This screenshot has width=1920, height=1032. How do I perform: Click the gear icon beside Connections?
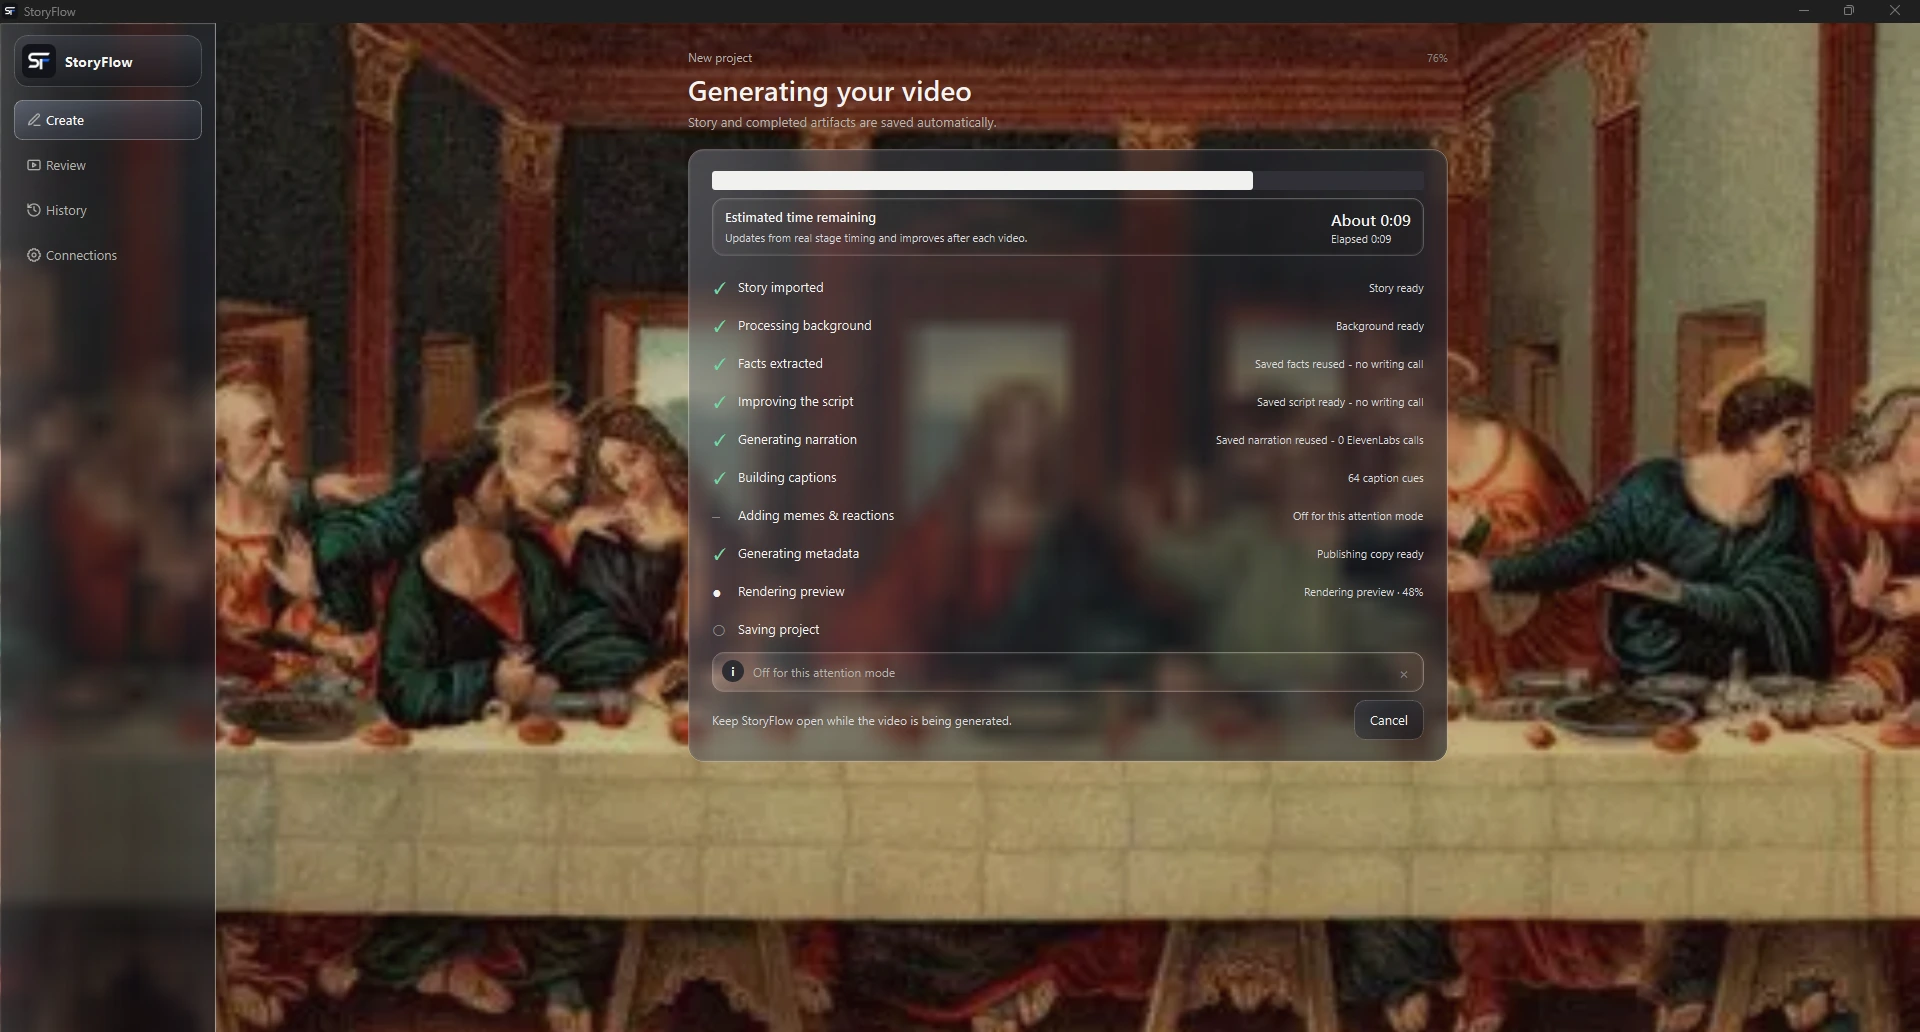click(x=34, y=255)
